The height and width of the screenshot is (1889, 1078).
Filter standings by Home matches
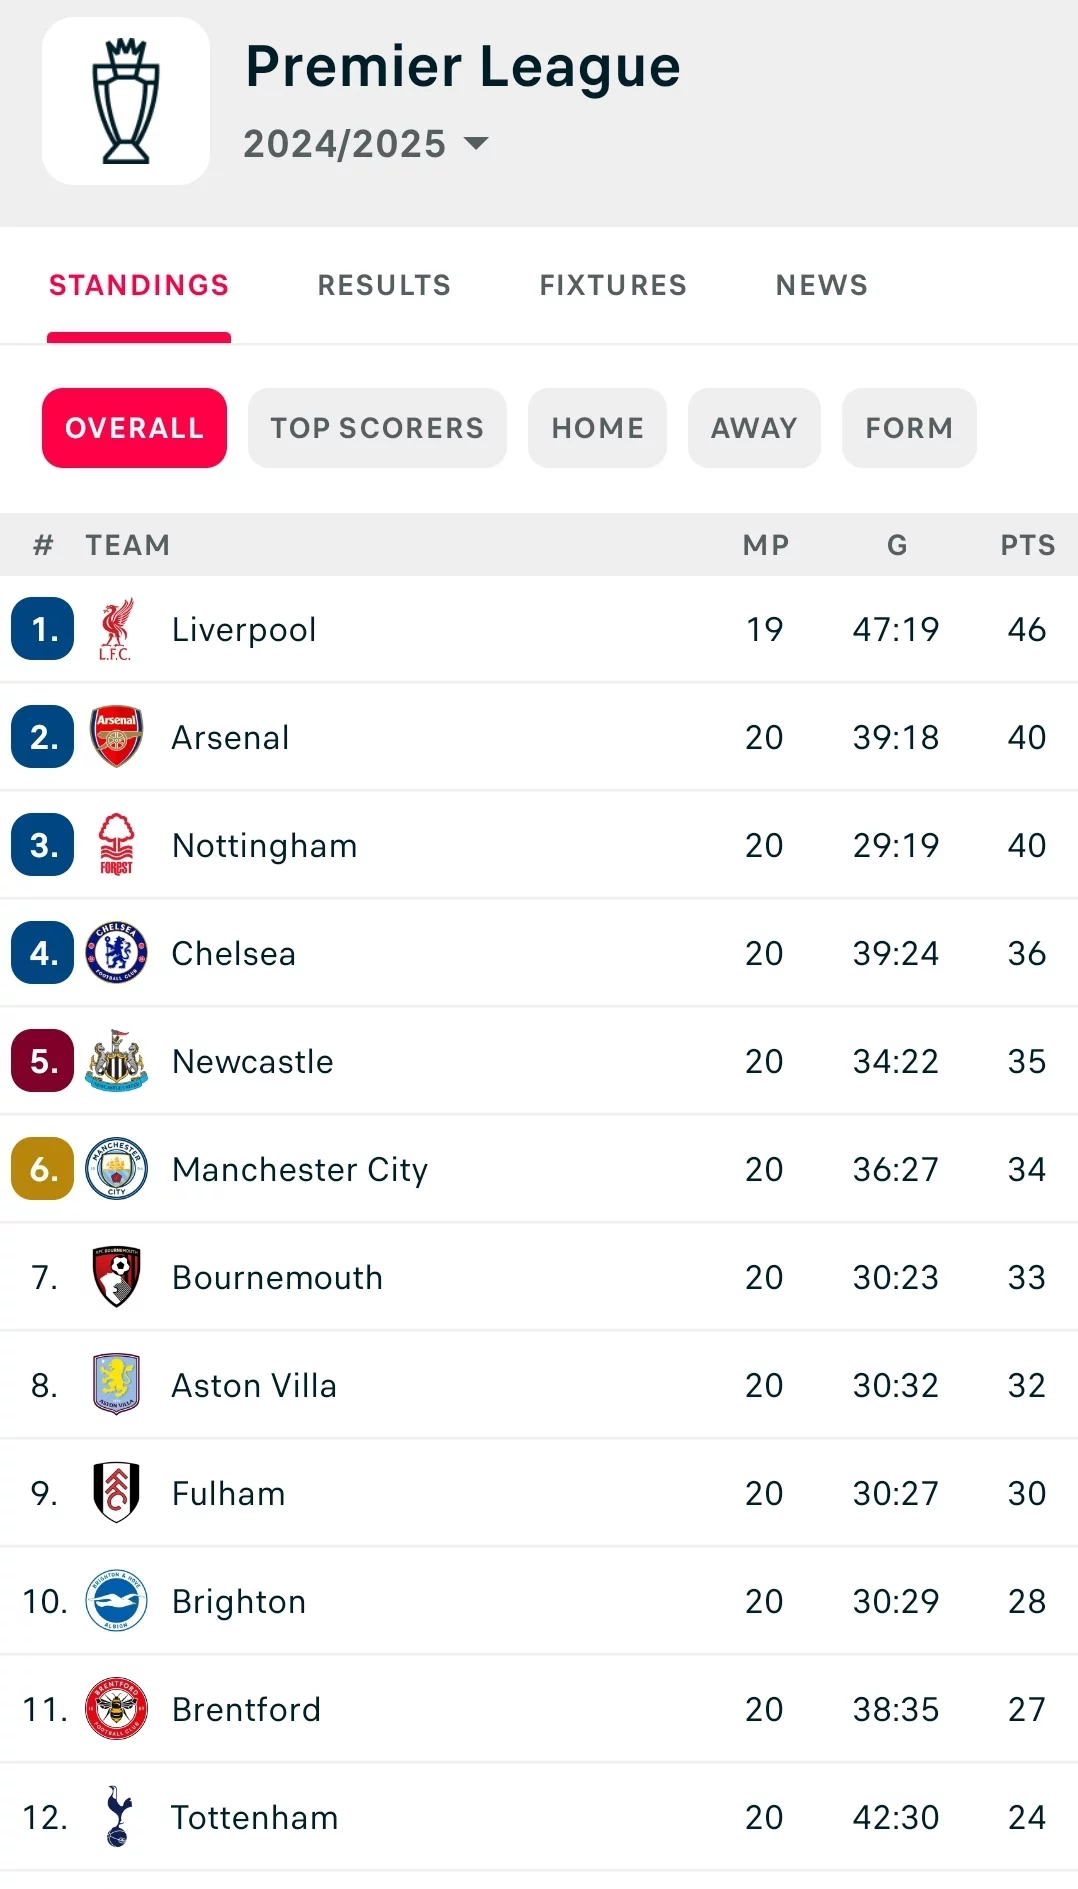click(x=597, y=428)
